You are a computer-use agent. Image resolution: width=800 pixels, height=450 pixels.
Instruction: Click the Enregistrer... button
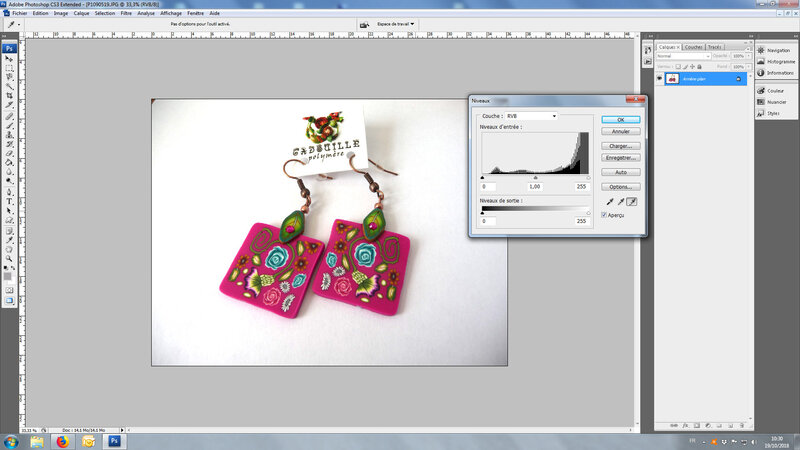(x=620, y=158)
